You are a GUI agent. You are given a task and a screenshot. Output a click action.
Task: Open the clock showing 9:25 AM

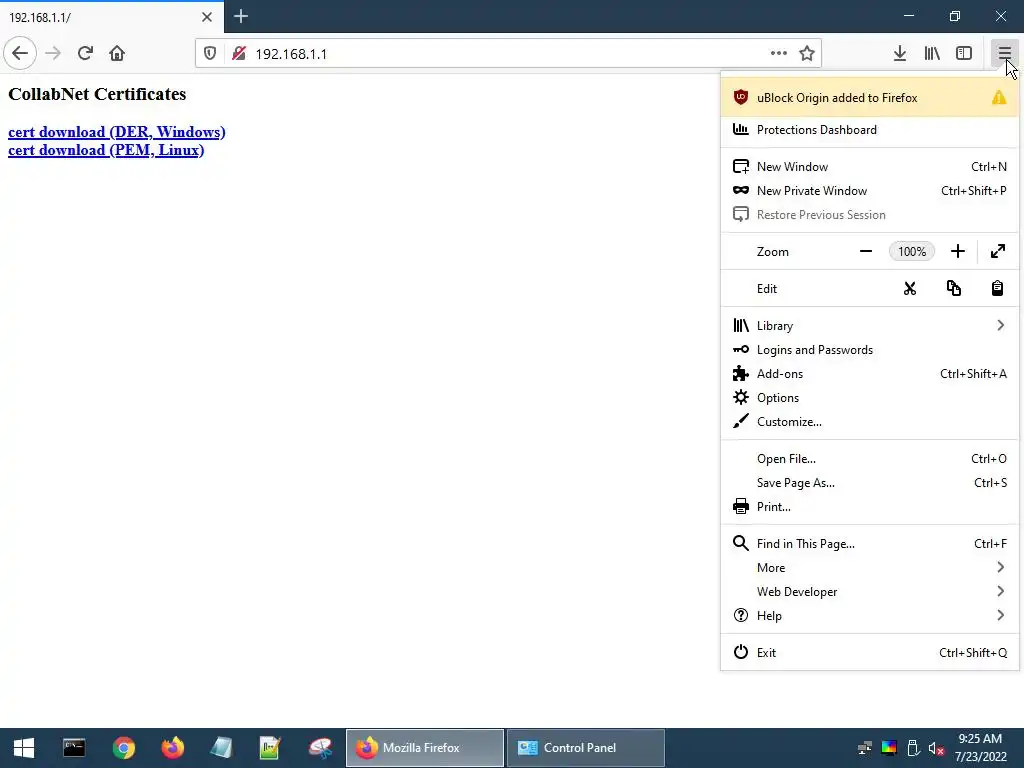980,748
